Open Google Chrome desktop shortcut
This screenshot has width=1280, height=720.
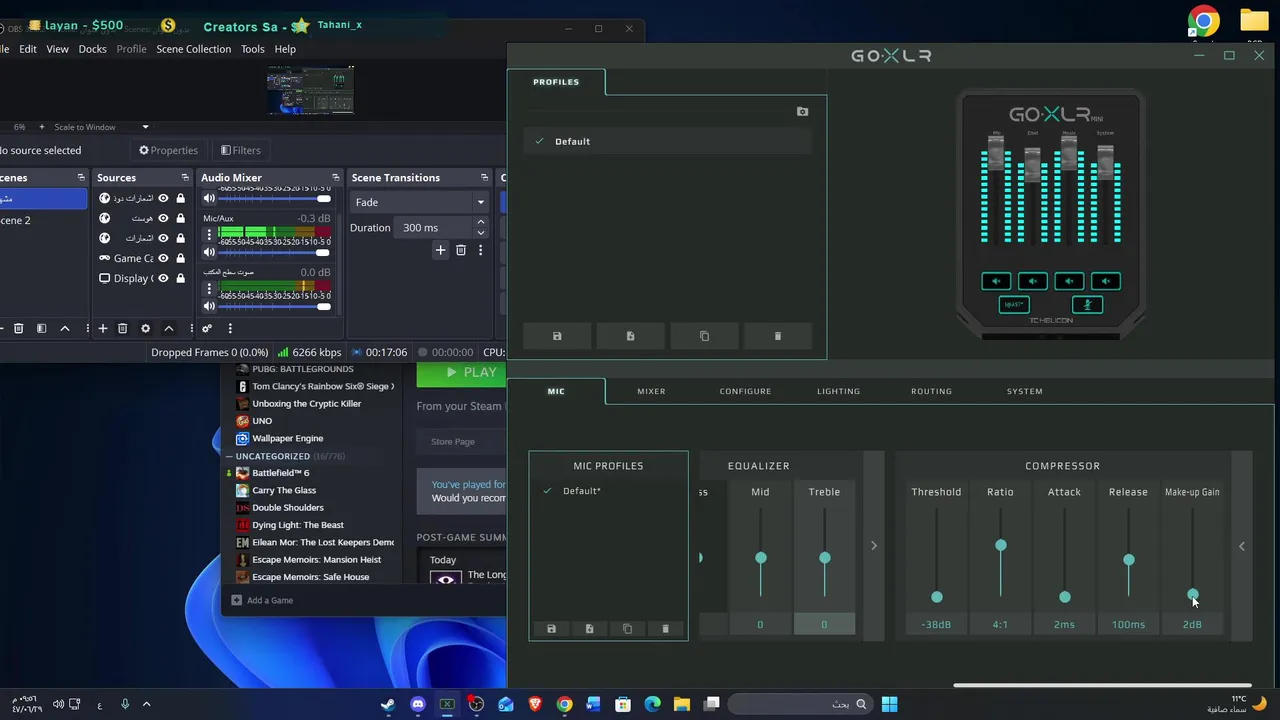pos(1204,21)
